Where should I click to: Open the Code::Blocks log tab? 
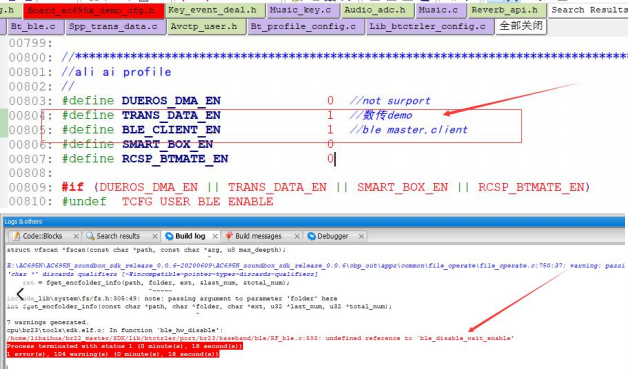coord(42,236)
